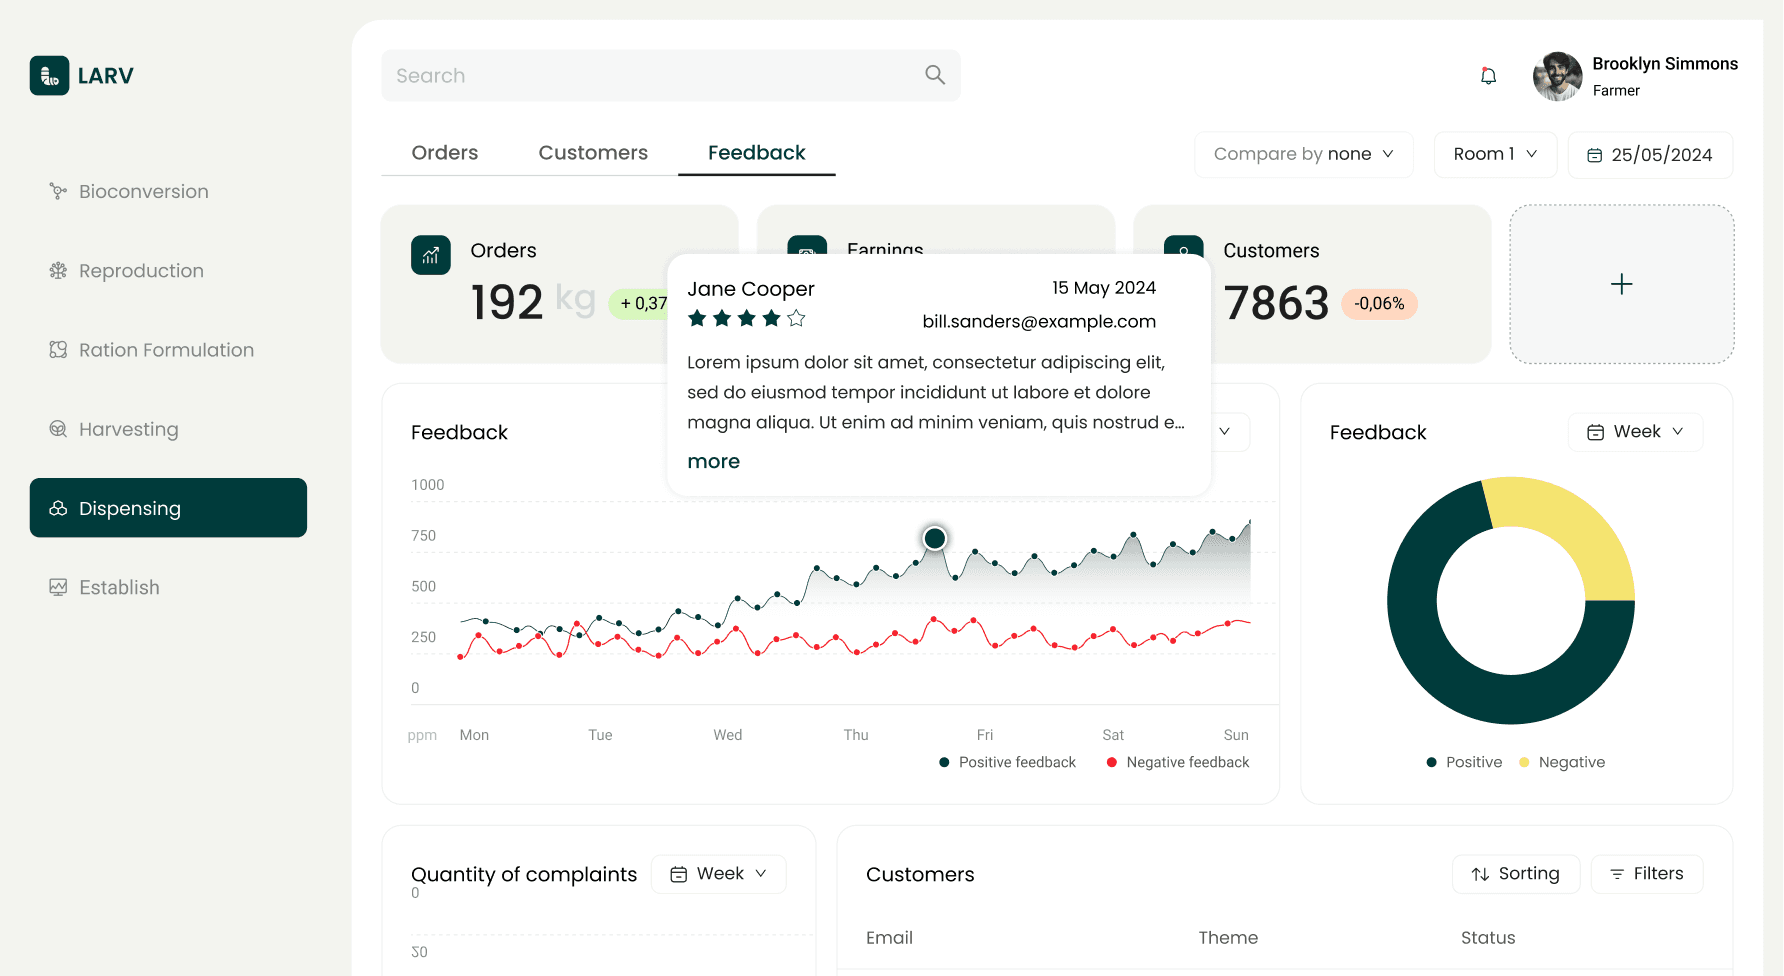Click the LARV logo icon
Viewport: 1784px width, 976px height.
(x=49, y=76)
